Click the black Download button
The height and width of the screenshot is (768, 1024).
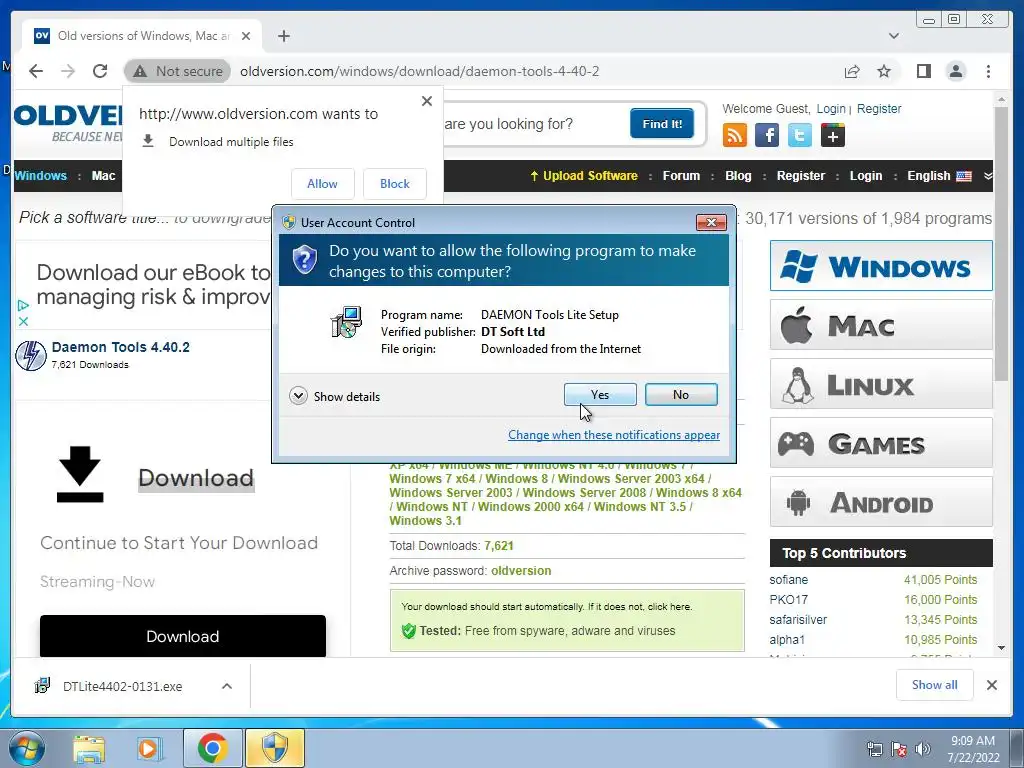183,636
